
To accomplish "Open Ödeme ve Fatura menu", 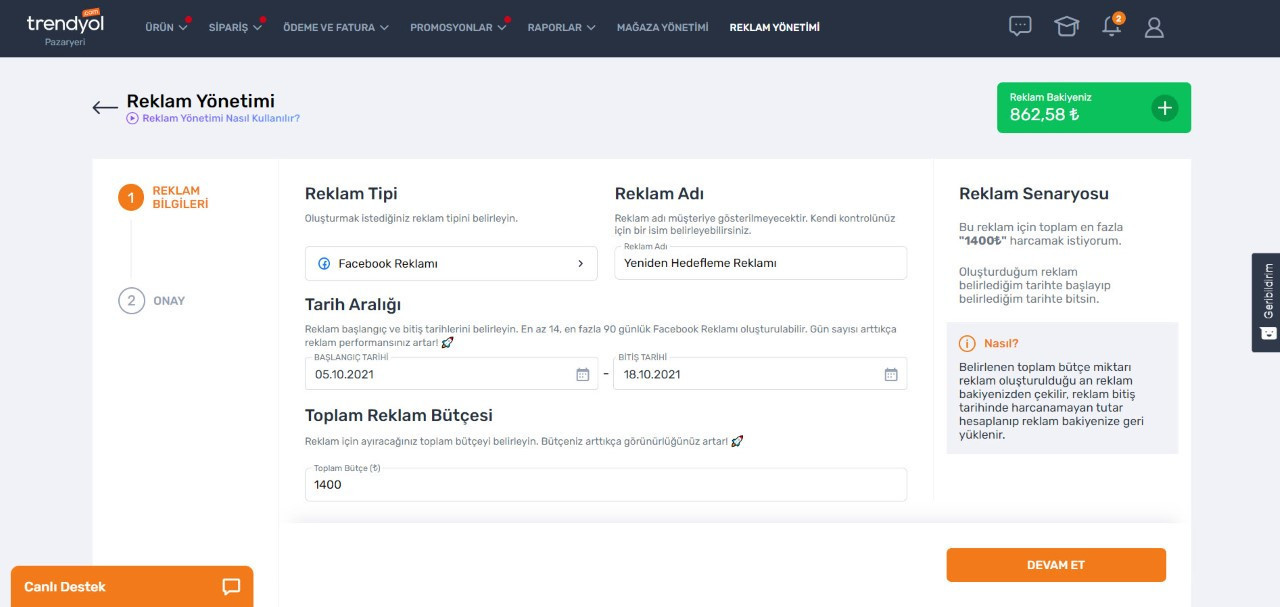I will (336, 28).
